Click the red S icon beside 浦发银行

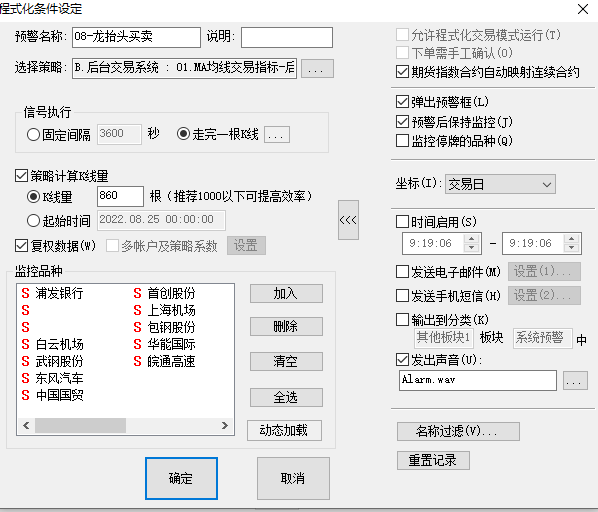(x=26, y=293)
